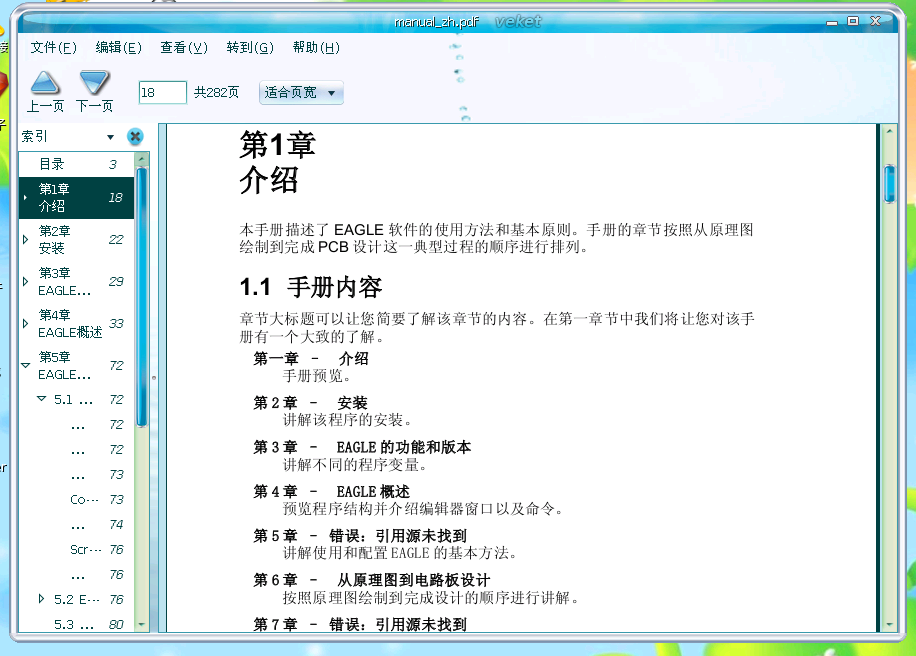The width and height of the screenshot is (916, 656).
Task: Minimize the manual_zh.pdf window
Action: 832,22
